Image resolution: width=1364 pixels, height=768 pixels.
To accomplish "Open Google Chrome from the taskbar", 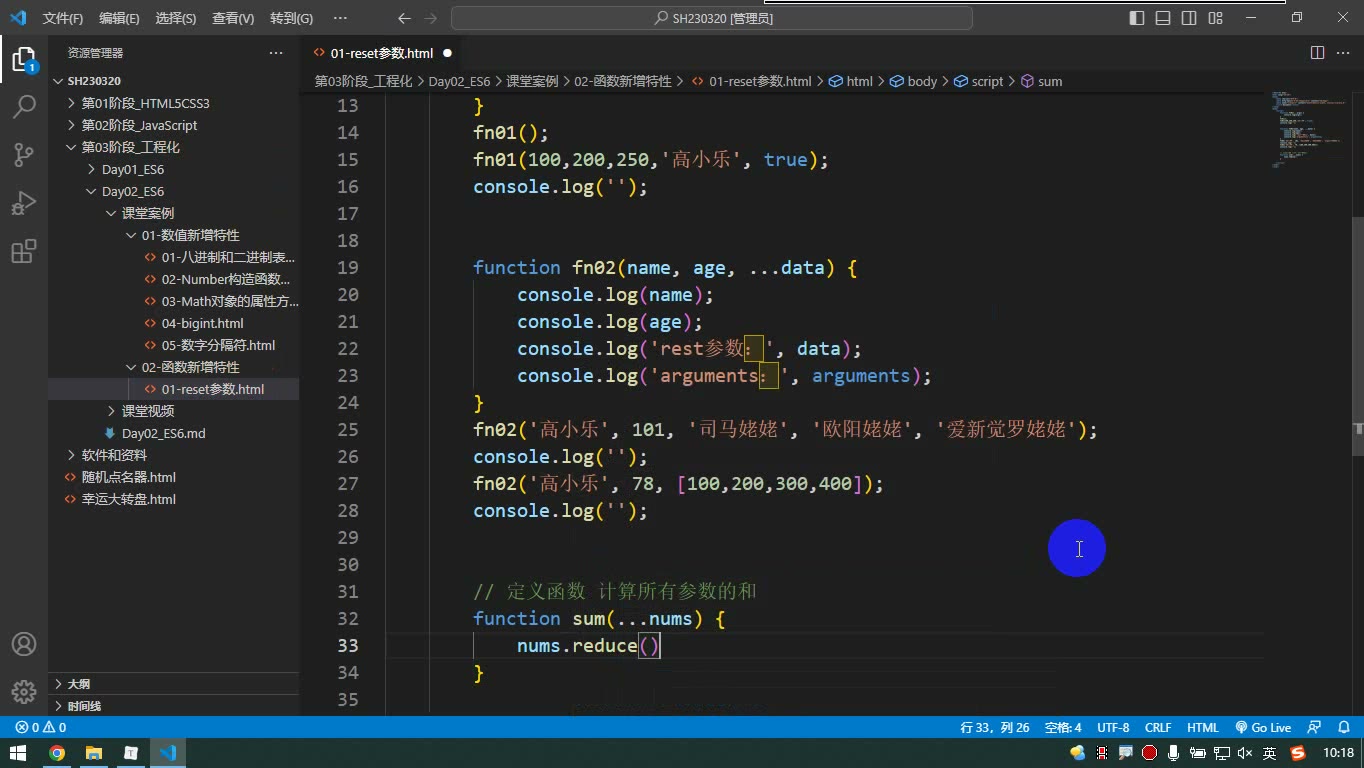I will 57,753.
